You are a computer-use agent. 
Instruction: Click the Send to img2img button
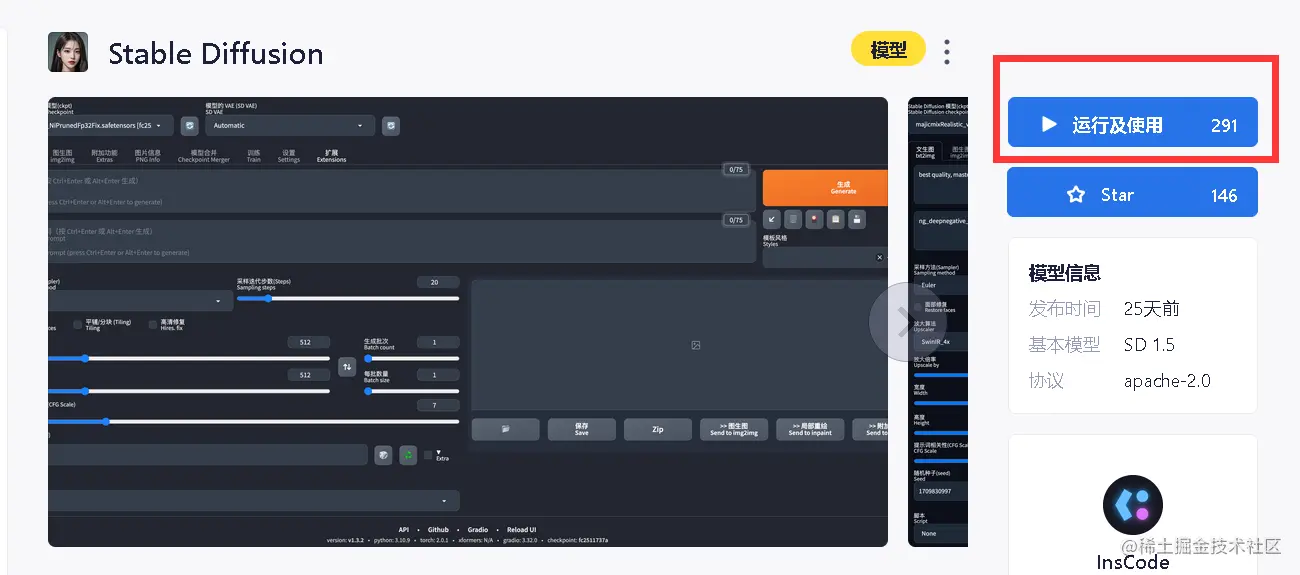pyautogui.click(x=734, y=429)
